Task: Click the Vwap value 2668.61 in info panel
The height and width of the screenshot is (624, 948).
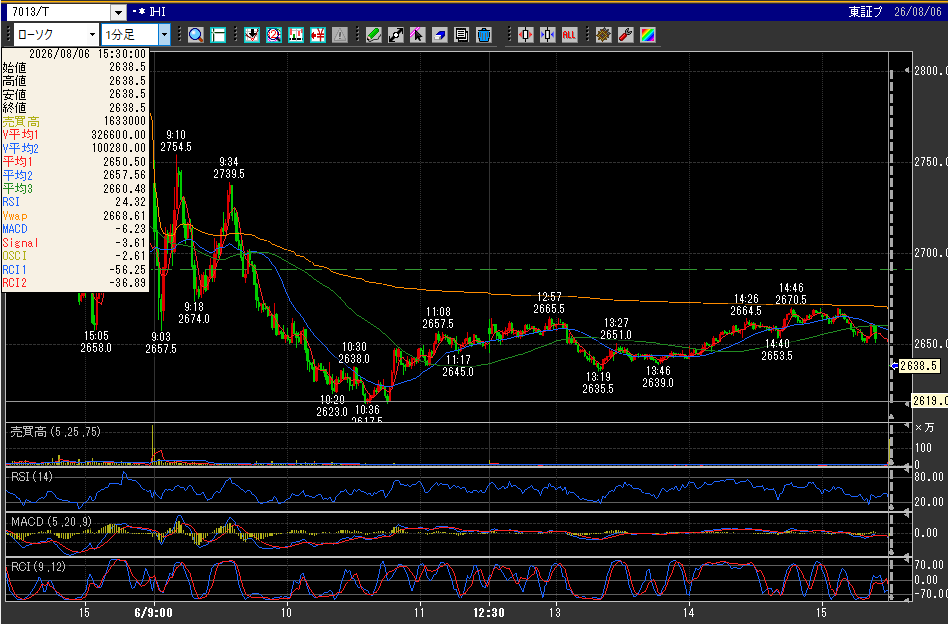Action: point(125,216)
